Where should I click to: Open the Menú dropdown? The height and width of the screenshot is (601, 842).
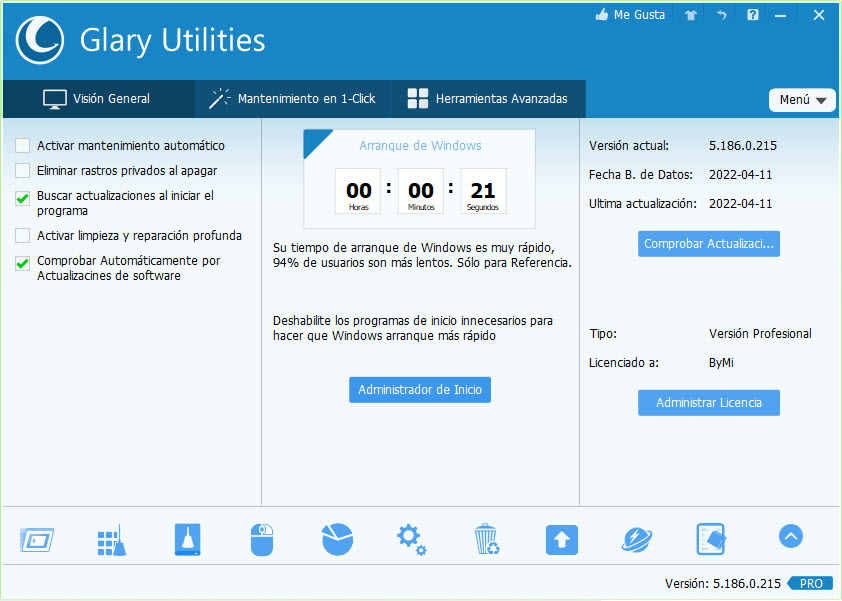802,100
